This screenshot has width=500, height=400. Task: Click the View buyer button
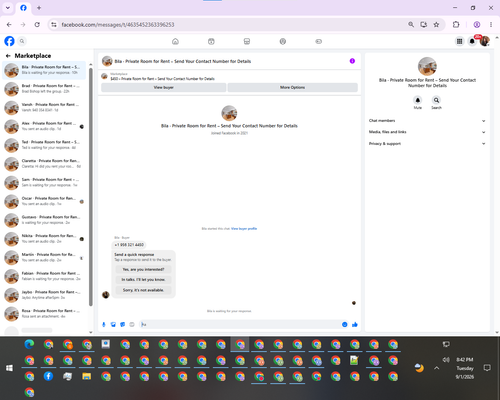click(164, 87)
